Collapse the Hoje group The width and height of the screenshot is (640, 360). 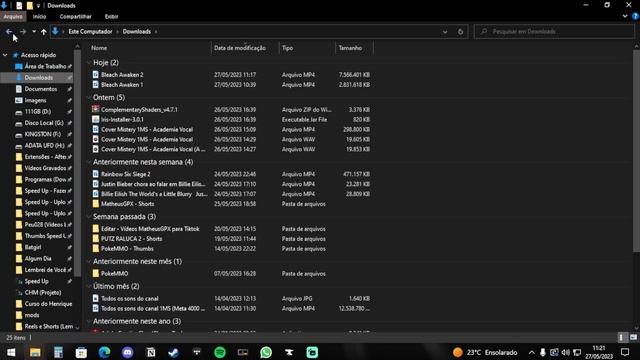click(89, 62)
